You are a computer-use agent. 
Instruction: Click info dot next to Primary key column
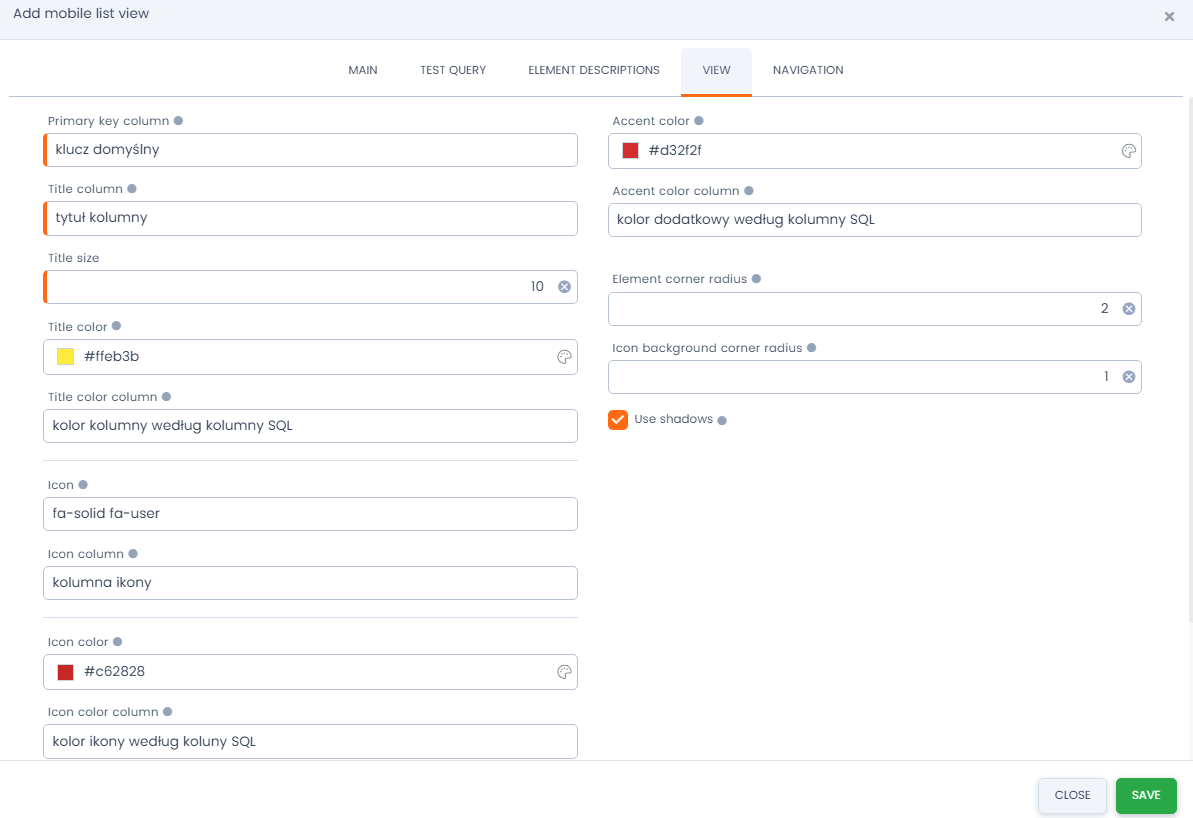178,121
